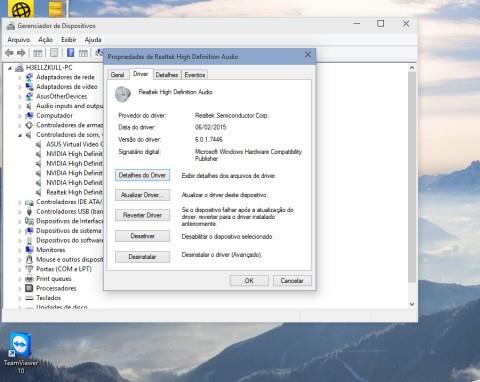The image size is (480, 382).
Task: Click the Mouse e outros dispositivos icon
Action: click(x=29, y=259)
